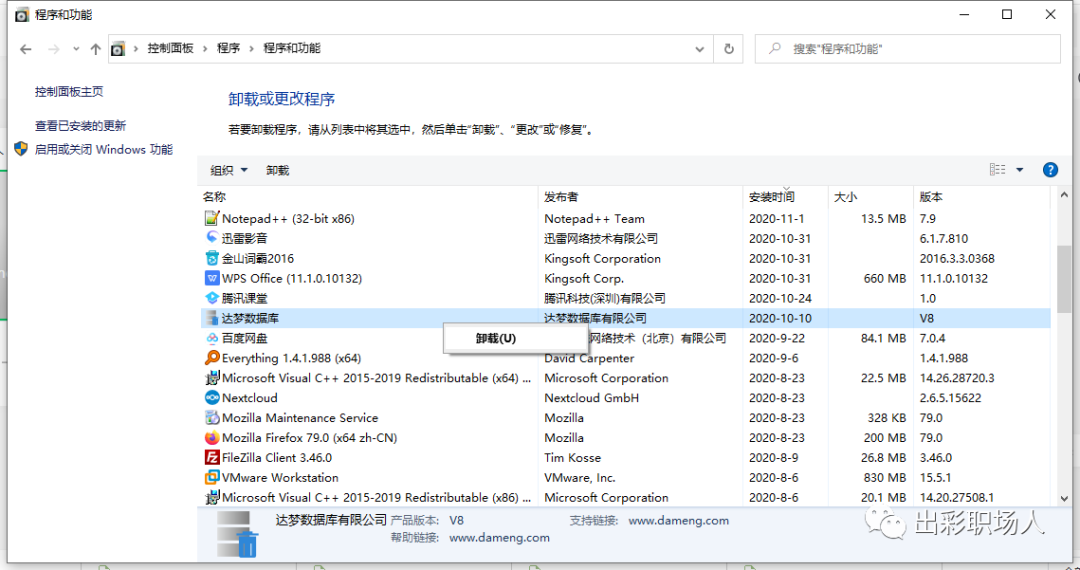Select the 迅雷影音 row
The image size is (1080, 570).
click(x=625, y=239)
